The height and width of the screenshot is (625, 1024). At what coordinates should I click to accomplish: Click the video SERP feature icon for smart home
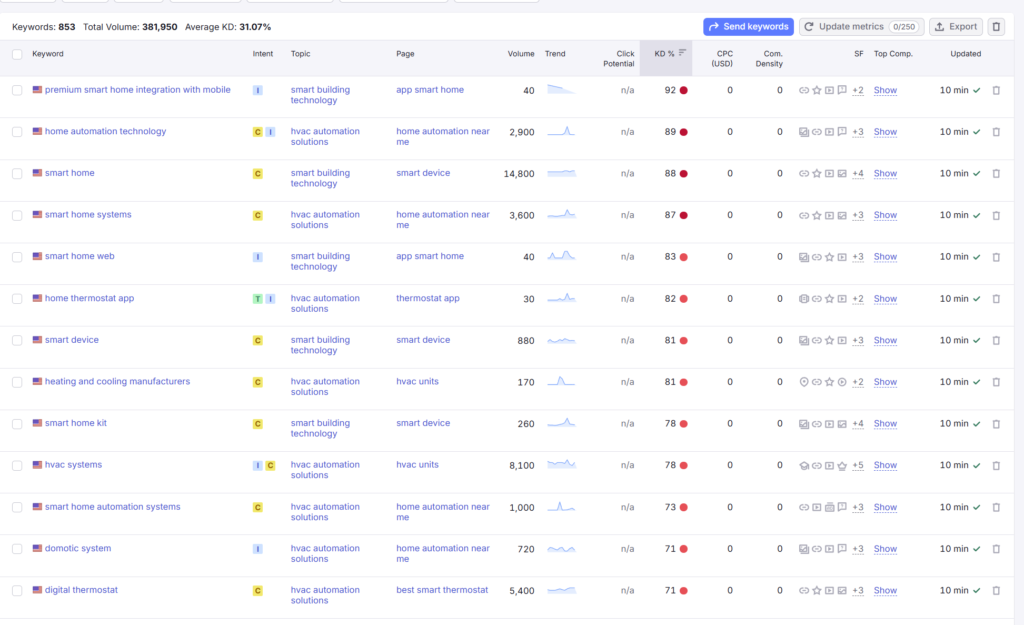tap(830, 173)
